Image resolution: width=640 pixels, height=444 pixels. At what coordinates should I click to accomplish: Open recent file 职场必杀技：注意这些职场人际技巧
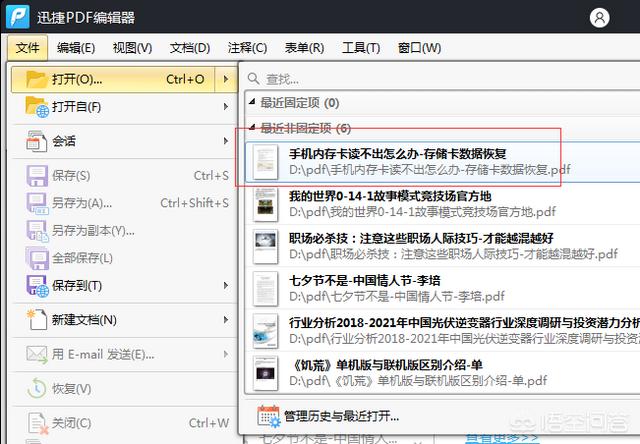coord(442,246)
